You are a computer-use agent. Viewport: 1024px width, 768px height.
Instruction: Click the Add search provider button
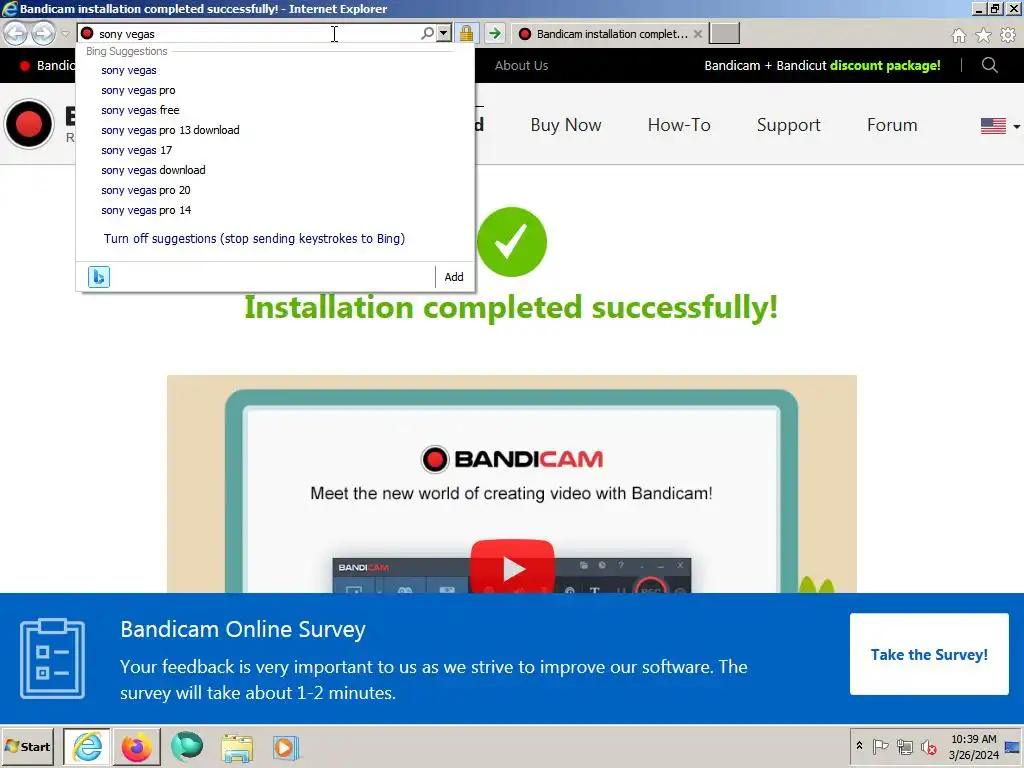[x=454, y=277]
